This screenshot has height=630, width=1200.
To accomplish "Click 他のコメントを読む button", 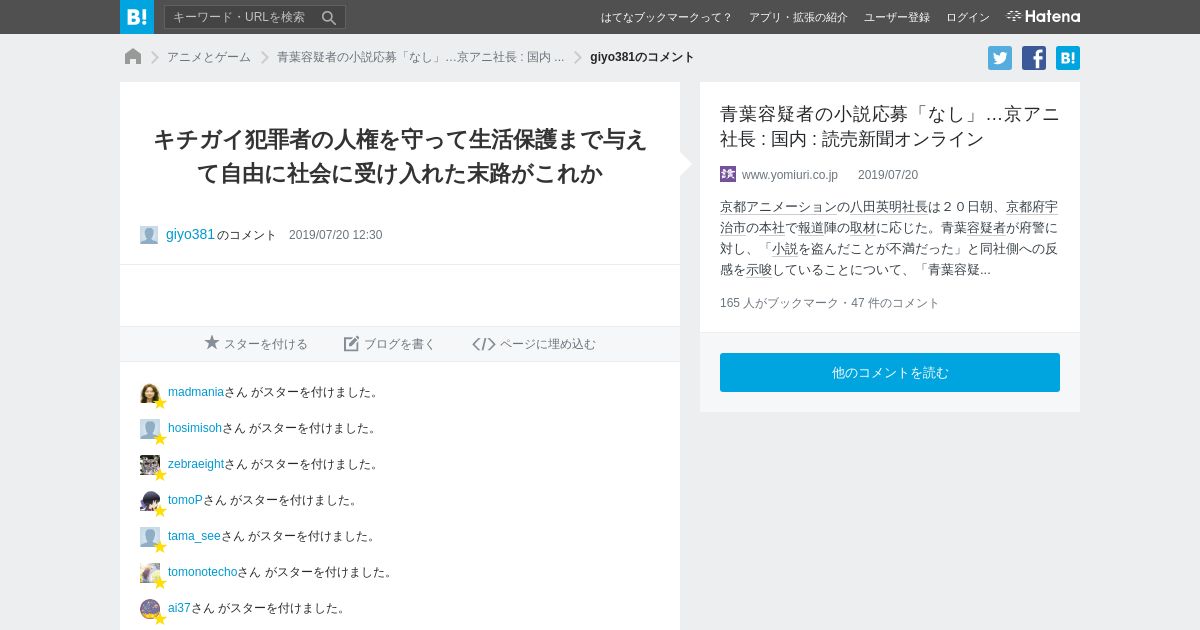I will click(890, 372).
